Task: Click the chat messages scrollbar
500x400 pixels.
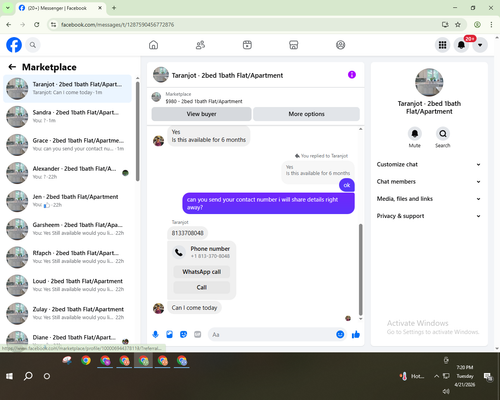Action: pos(360,269)
